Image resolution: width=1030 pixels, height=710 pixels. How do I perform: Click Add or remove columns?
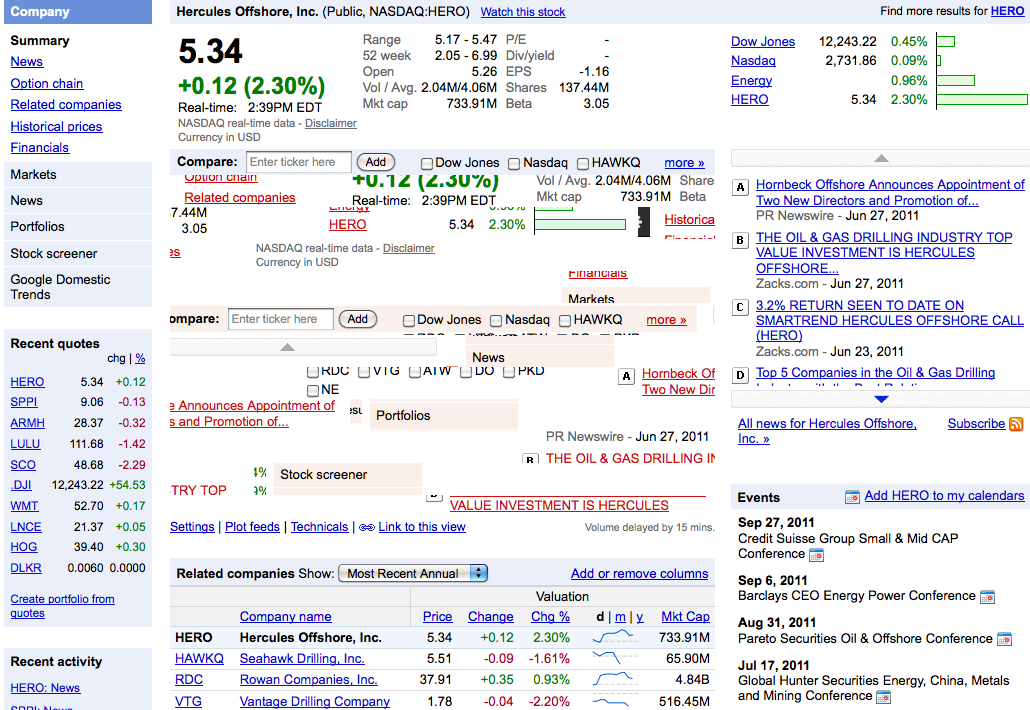[x=639, y=573]
